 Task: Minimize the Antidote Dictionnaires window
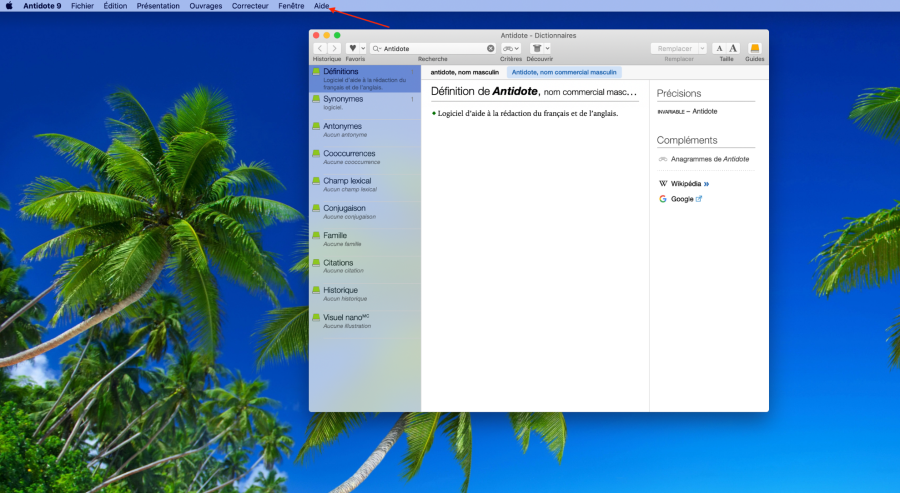[327, 35]
